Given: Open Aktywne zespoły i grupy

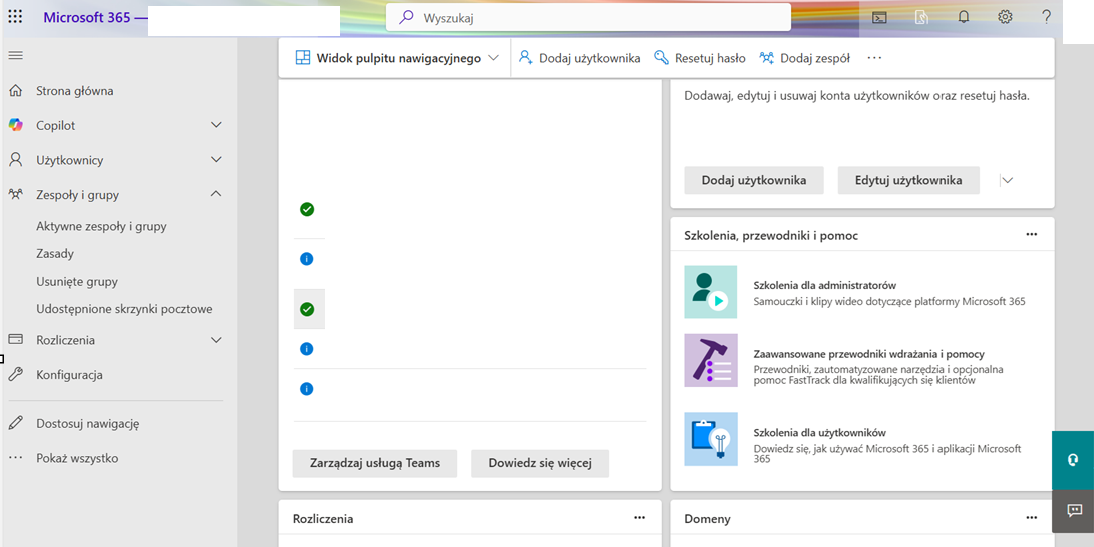Looking at the screenshot, I should (101, 226).
